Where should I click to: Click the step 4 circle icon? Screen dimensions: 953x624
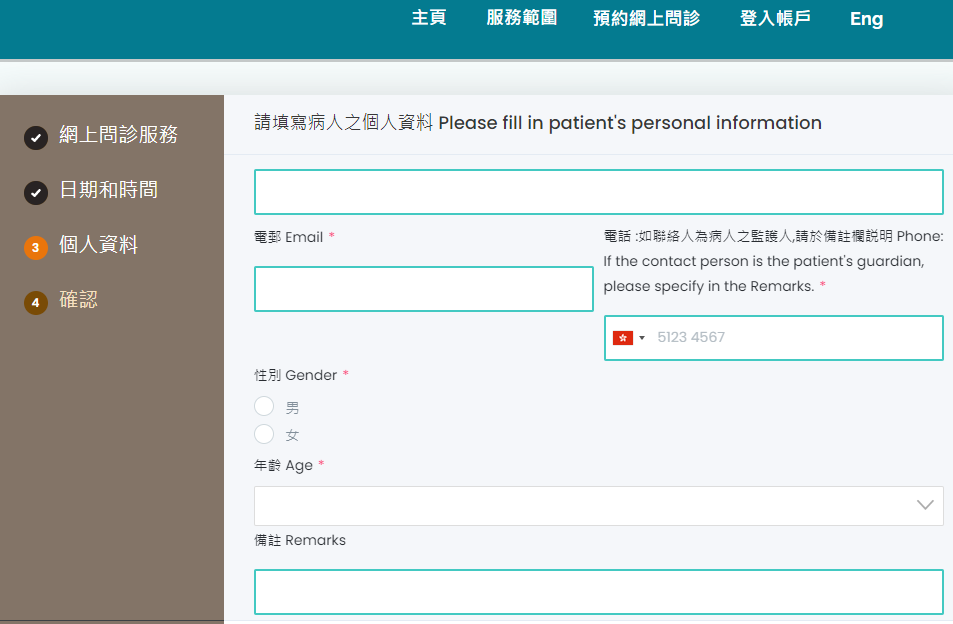(36, 303)
